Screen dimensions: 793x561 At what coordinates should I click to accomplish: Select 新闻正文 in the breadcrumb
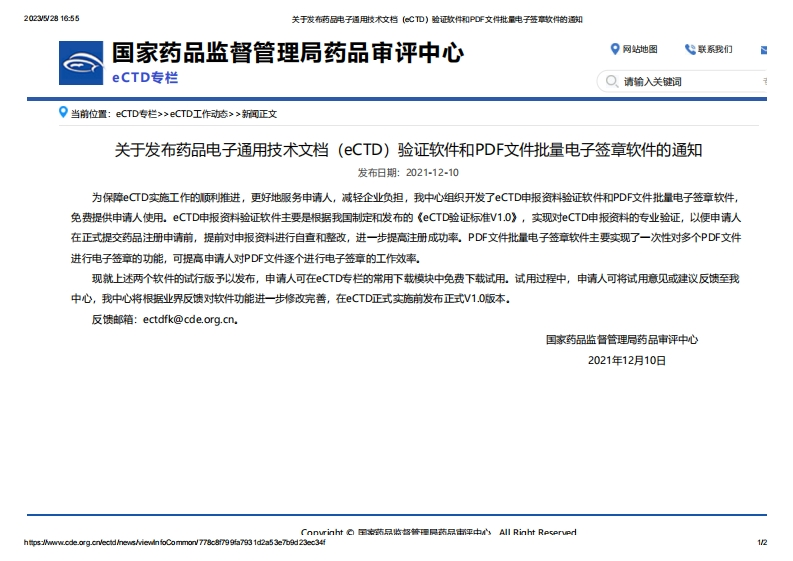pyautogui.click(x=258, y=114)
